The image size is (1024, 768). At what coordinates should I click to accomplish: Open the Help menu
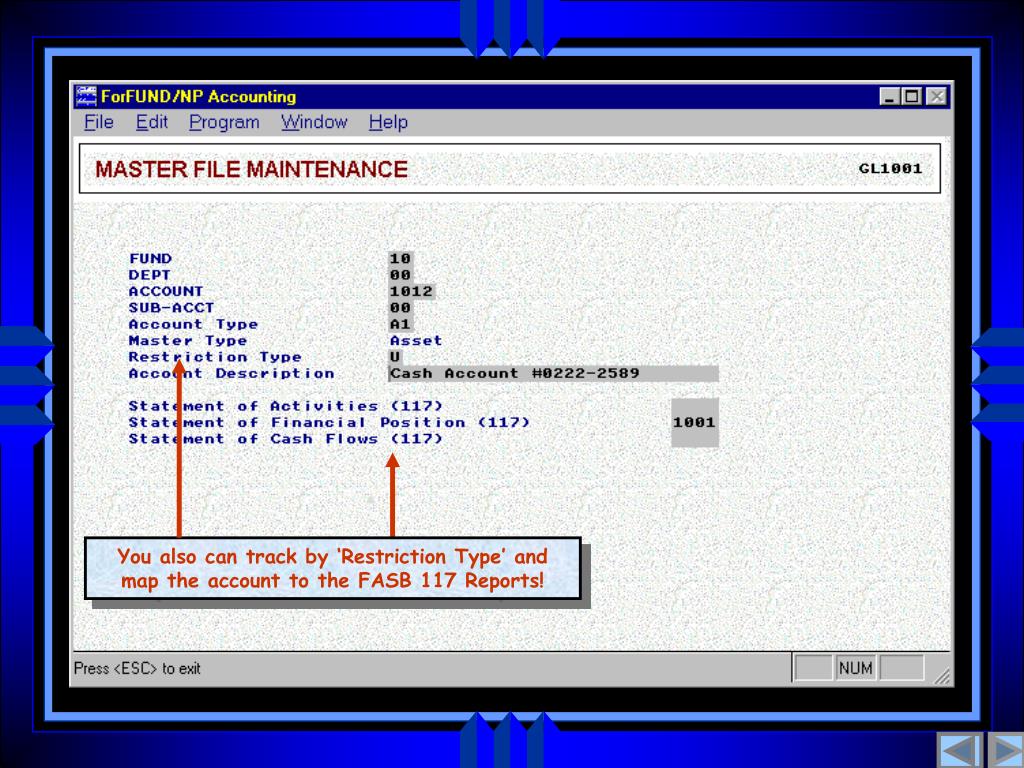388,122
